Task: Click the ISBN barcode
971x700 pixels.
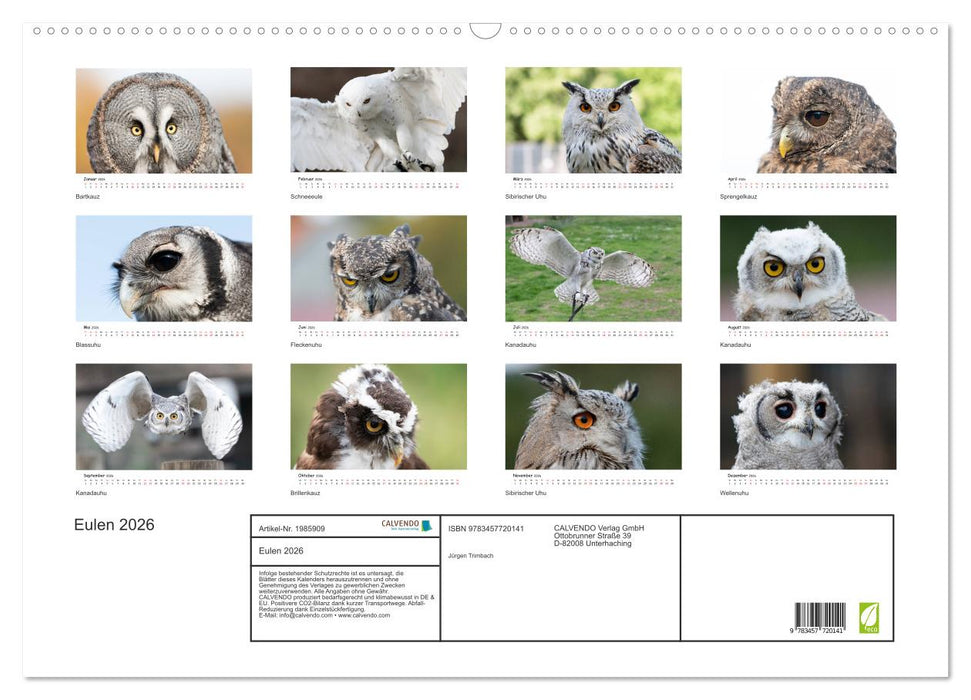Action: click(x=820, y=619)
